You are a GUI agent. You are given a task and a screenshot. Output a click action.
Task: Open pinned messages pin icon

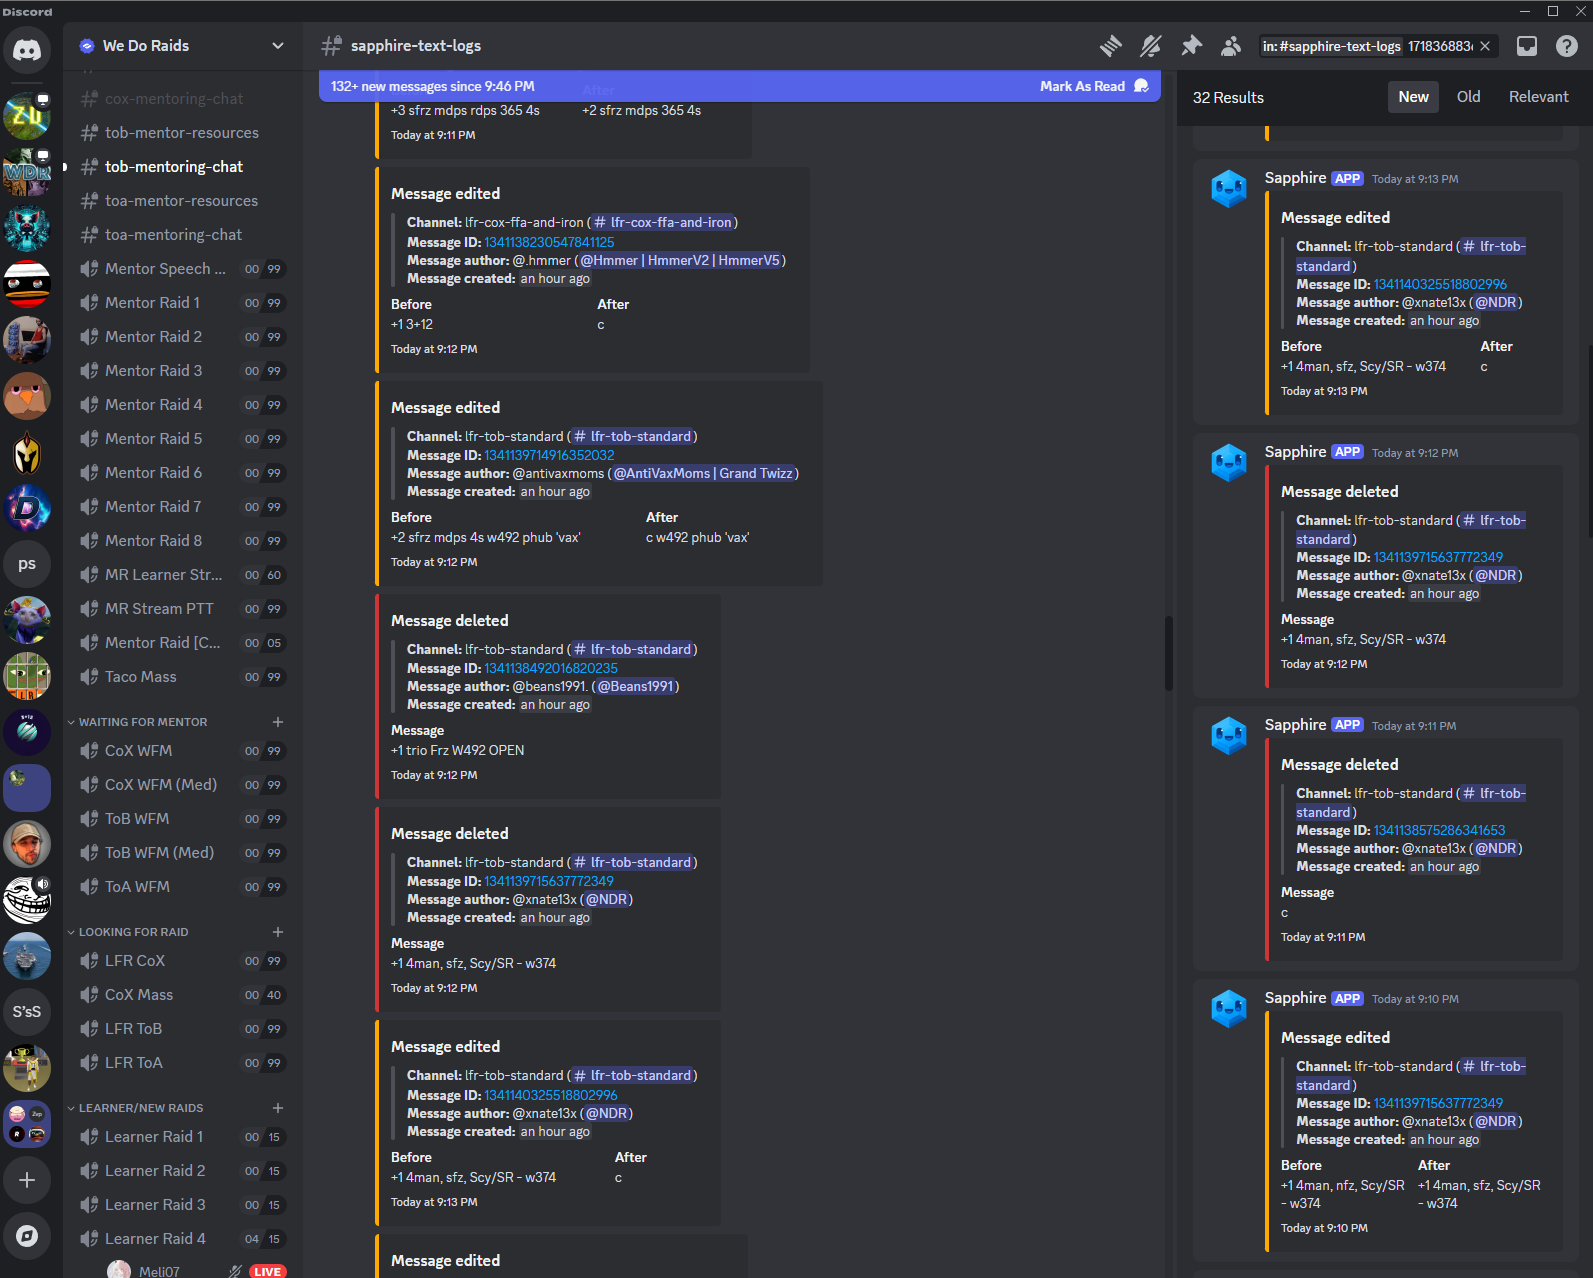point(1191,46)
